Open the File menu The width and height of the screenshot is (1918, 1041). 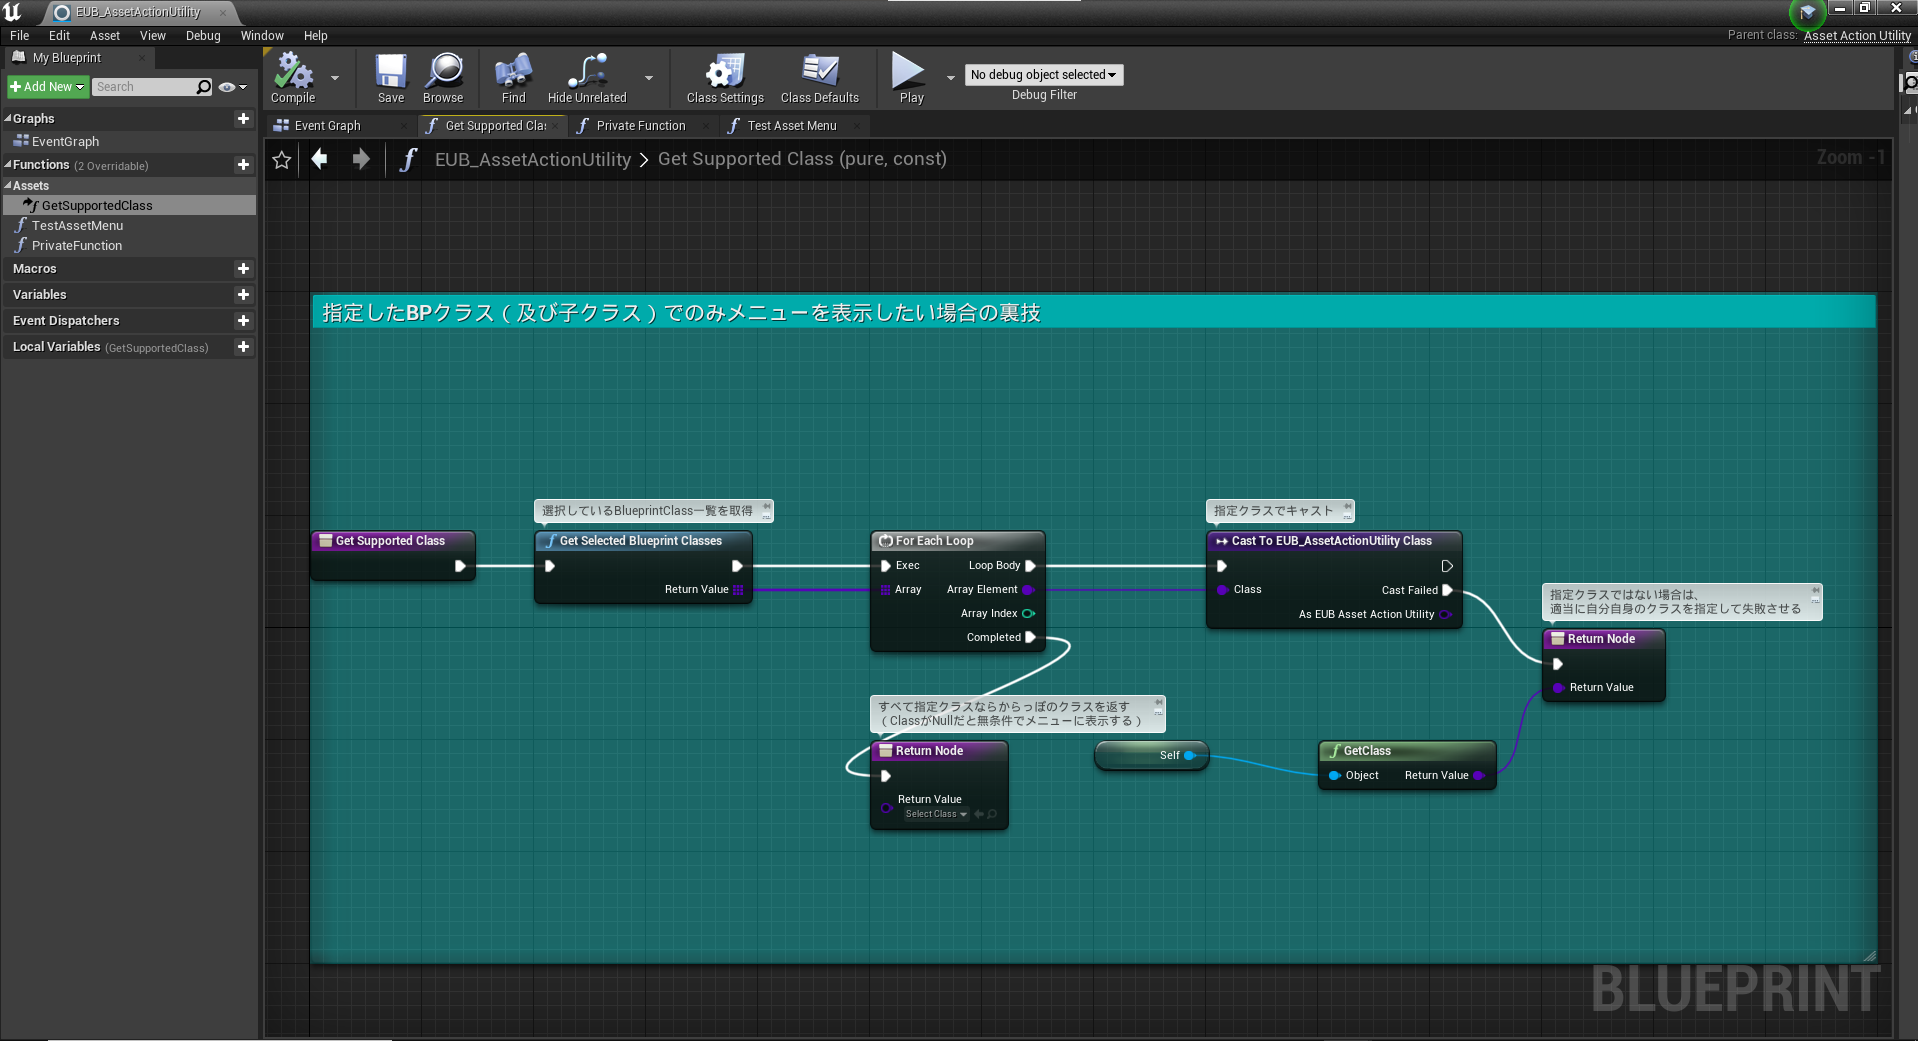click(x=20, y=36)
